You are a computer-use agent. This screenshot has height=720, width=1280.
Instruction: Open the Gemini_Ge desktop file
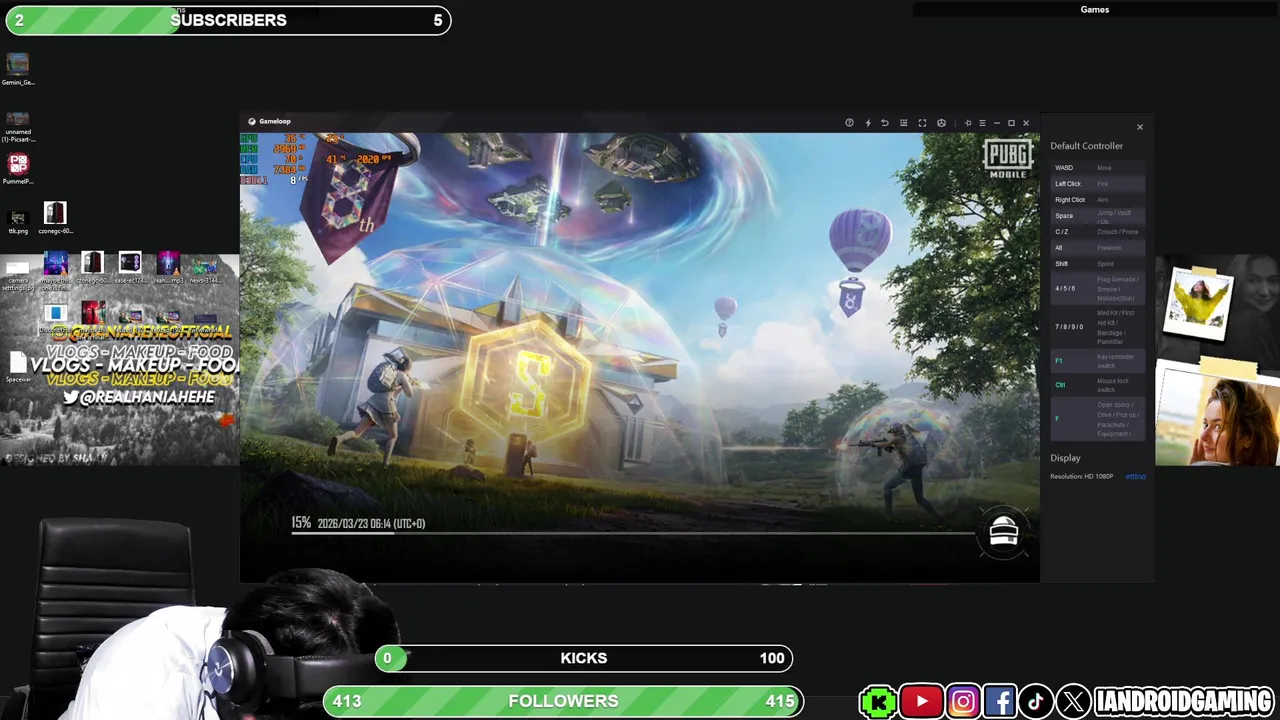[18, 70]
